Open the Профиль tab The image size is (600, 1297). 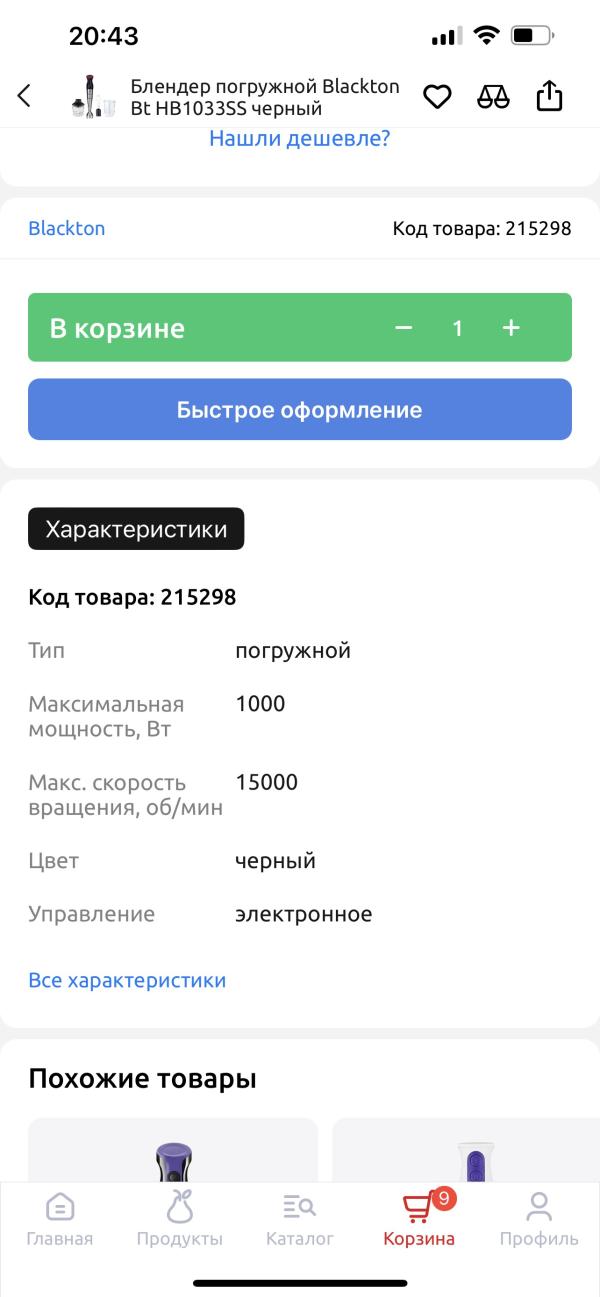pos(539,1220)
